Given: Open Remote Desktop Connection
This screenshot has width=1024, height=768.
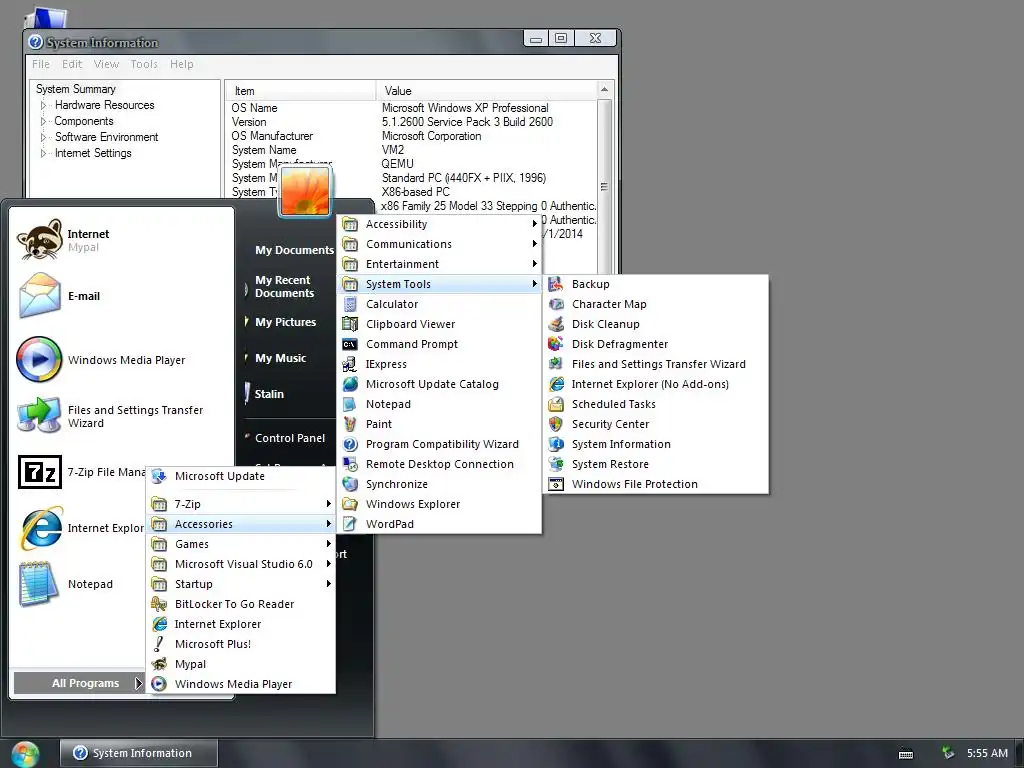Looking at the screenshot, I should click(440, 464).
